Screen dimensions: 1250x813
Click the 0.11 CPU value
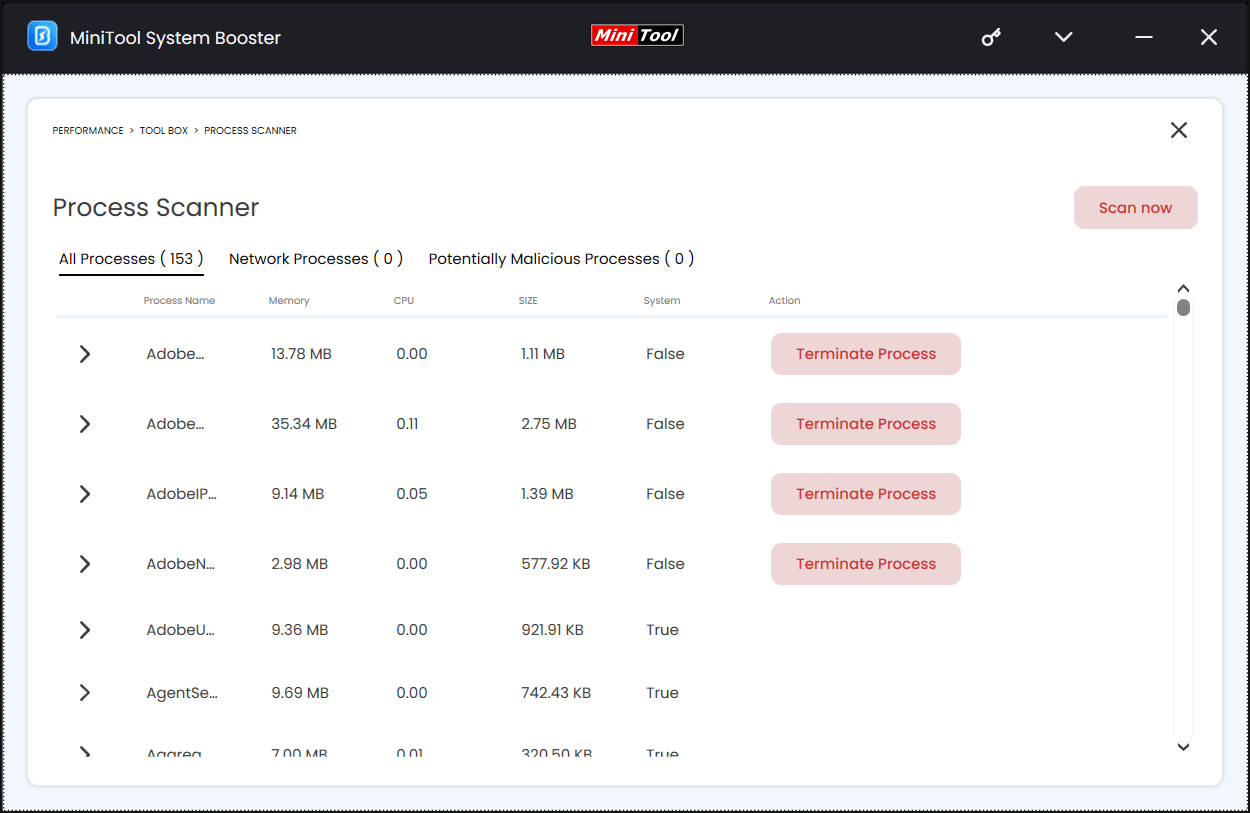[x=407, y=424]
